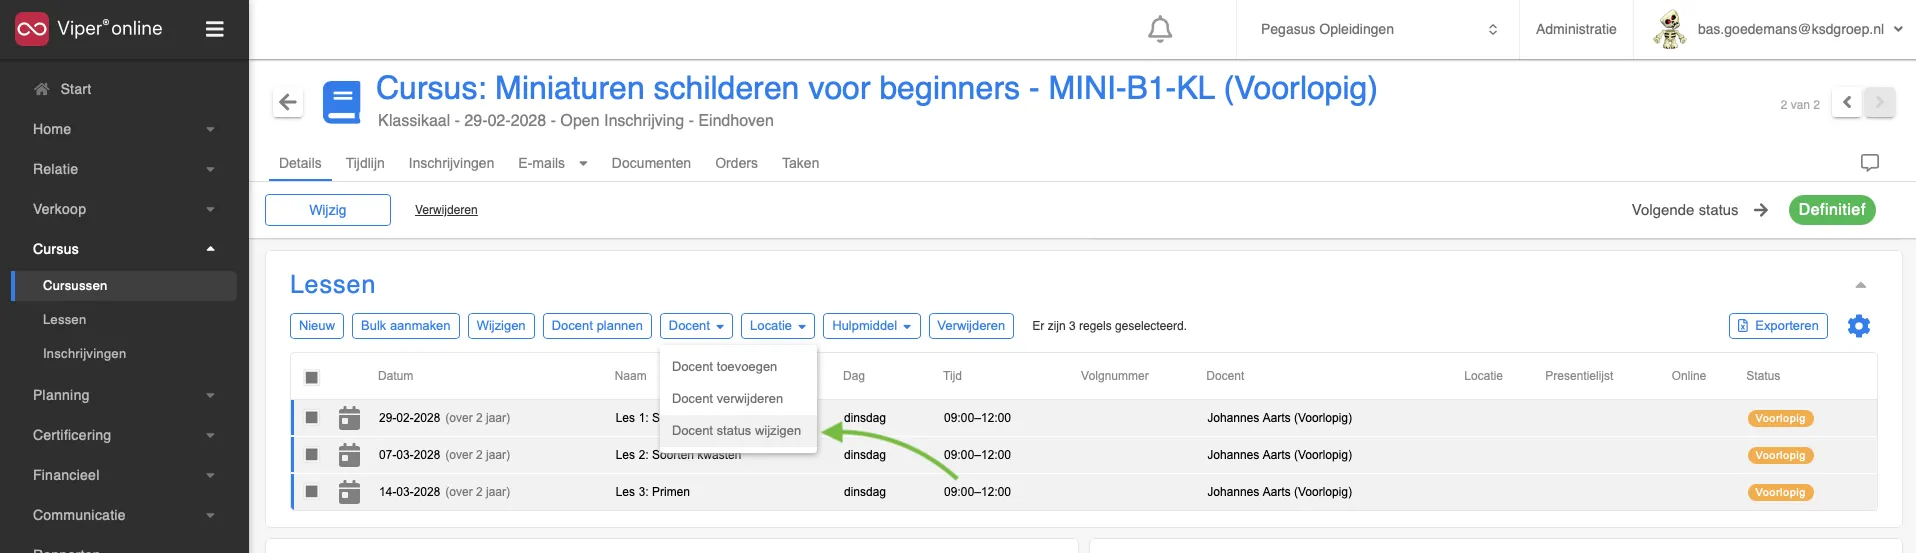Switch to the Details tab
This screenshot has width=1916, height=553.
point(300,163)
